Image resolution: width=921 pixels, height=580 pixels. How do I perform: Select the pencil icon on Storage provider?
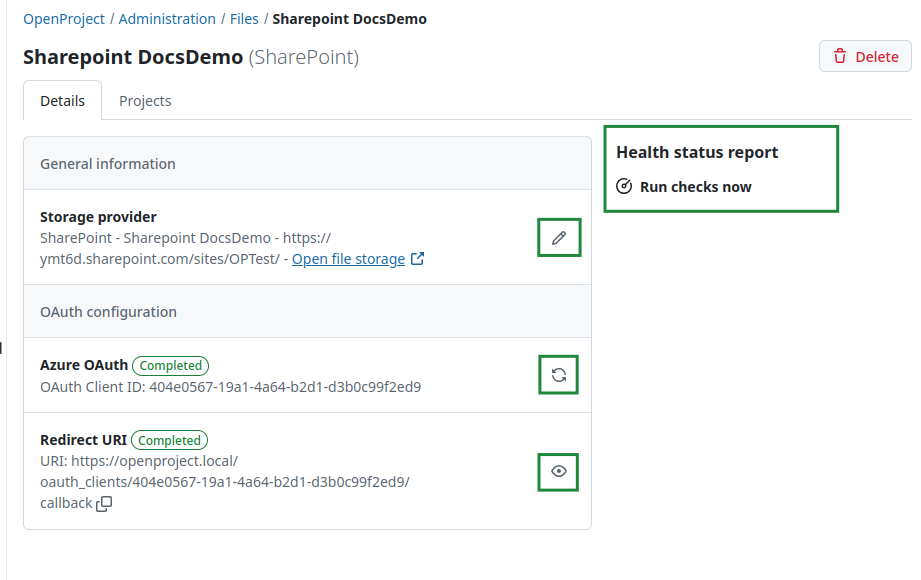(x=558, y=237)
